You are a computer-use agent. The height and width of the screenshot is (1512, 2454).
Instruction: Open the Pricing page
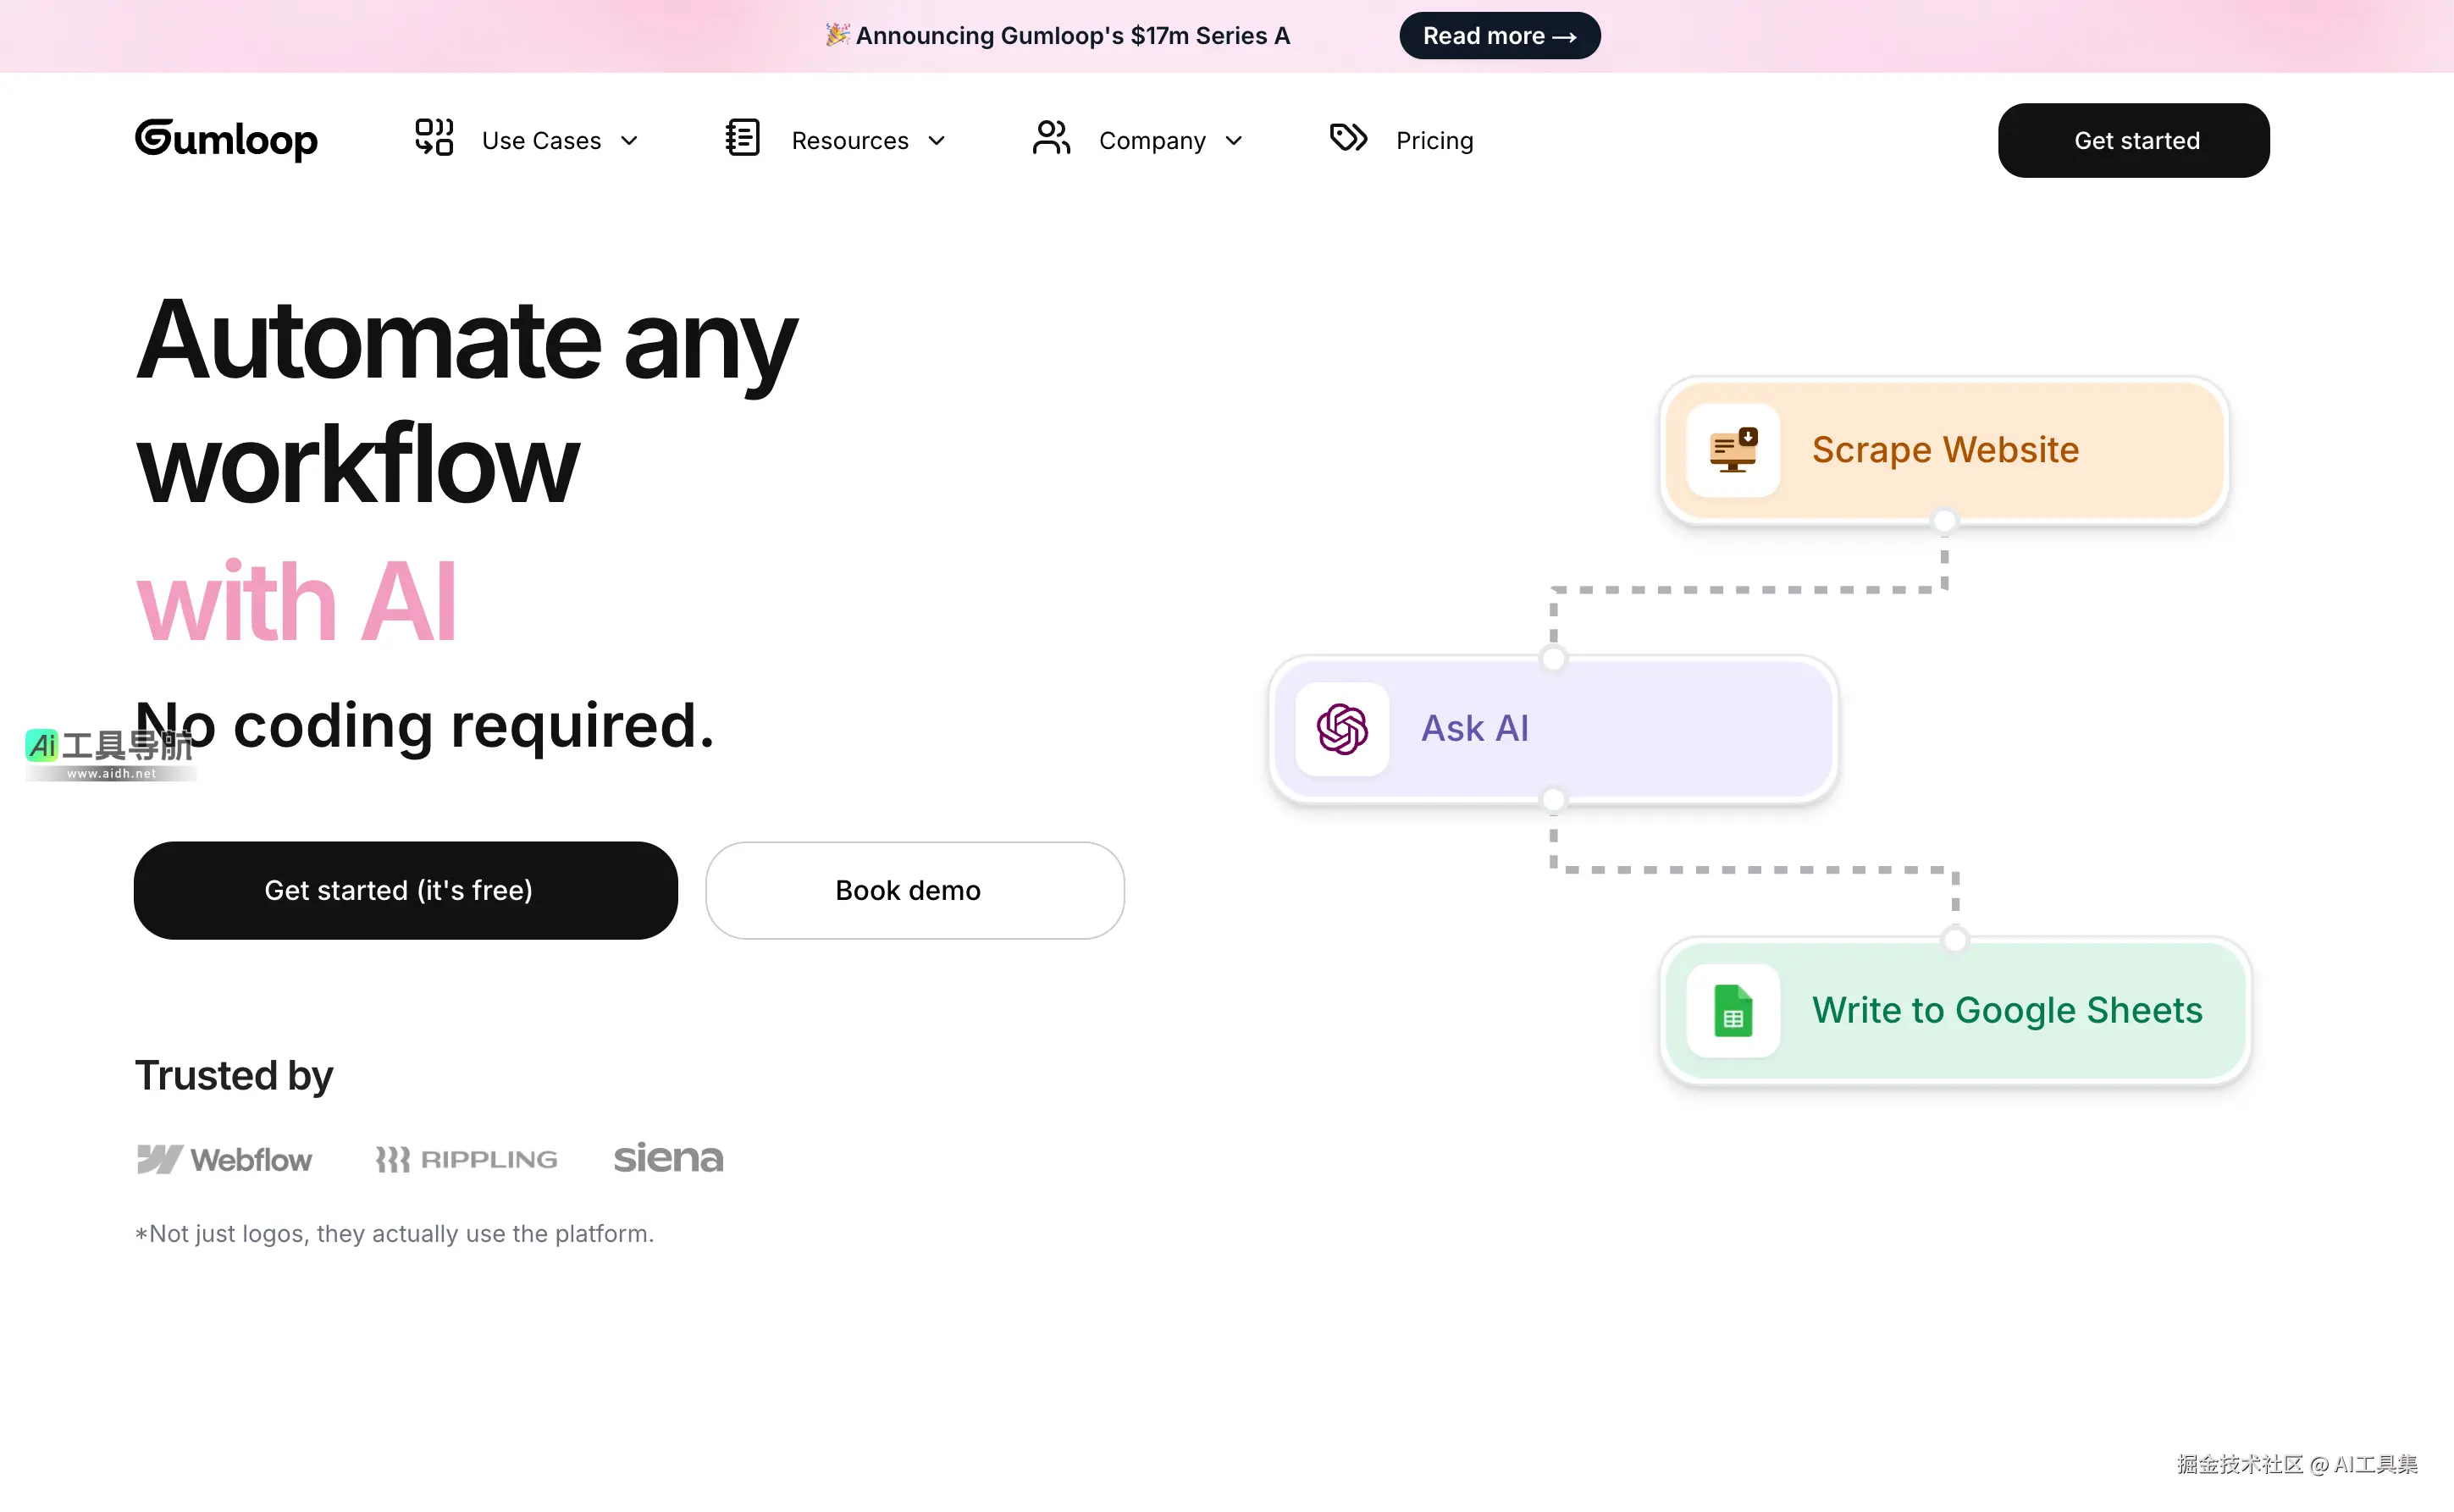(1434, 141)
